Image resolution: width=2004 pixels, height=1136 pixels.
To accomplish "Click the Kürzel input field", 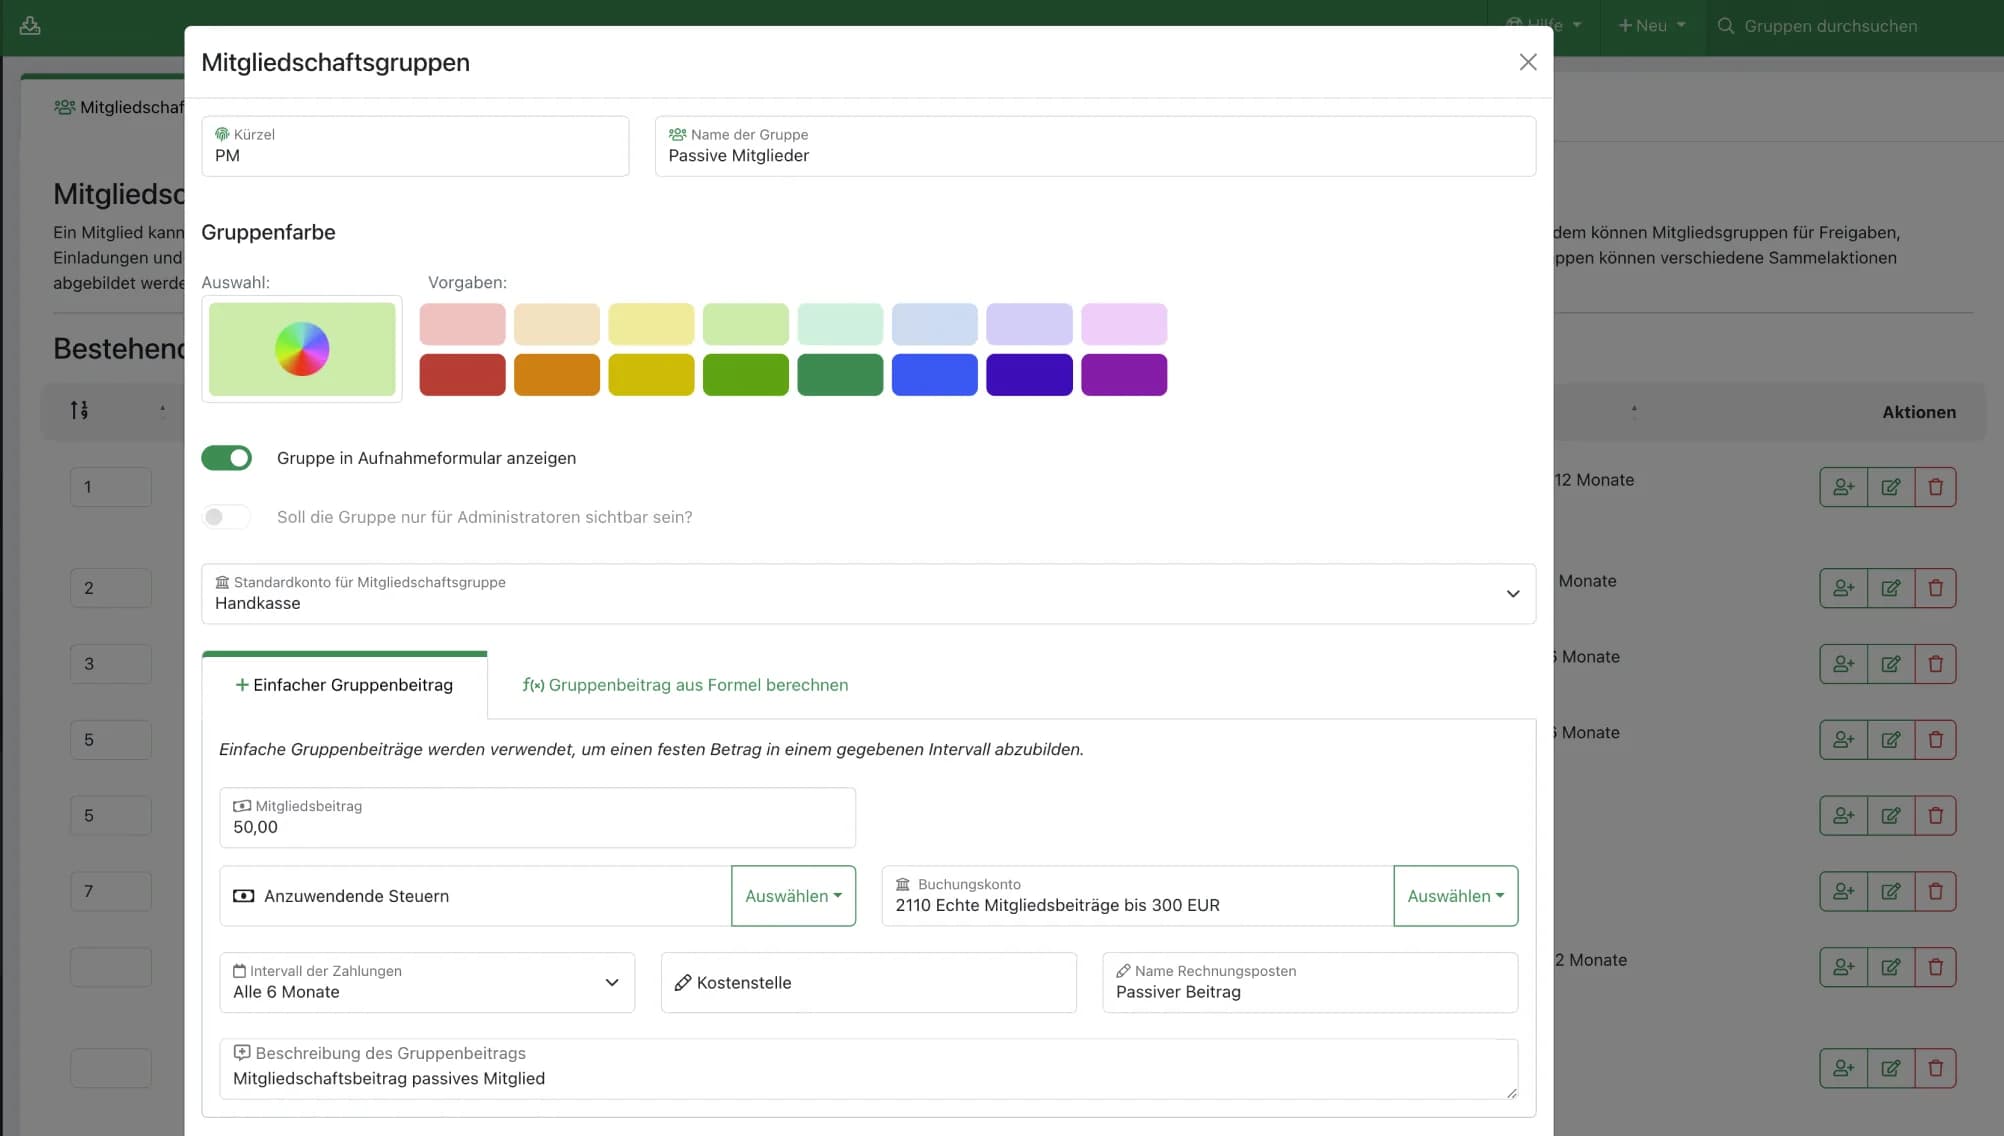I will point(415,146).
